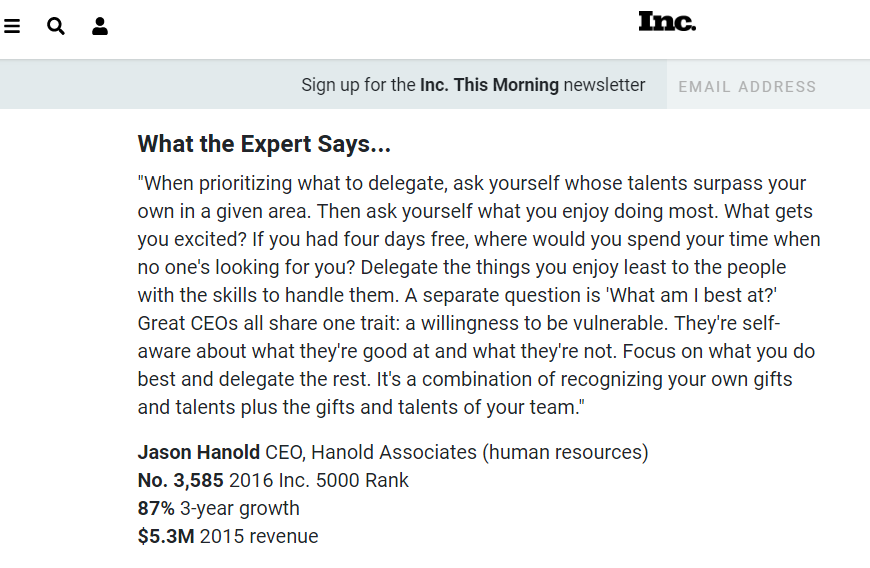
Task: Click the bold 'Inc. This Morning' newsletter name
Action: pyautogui.click(x=489, y=85)
